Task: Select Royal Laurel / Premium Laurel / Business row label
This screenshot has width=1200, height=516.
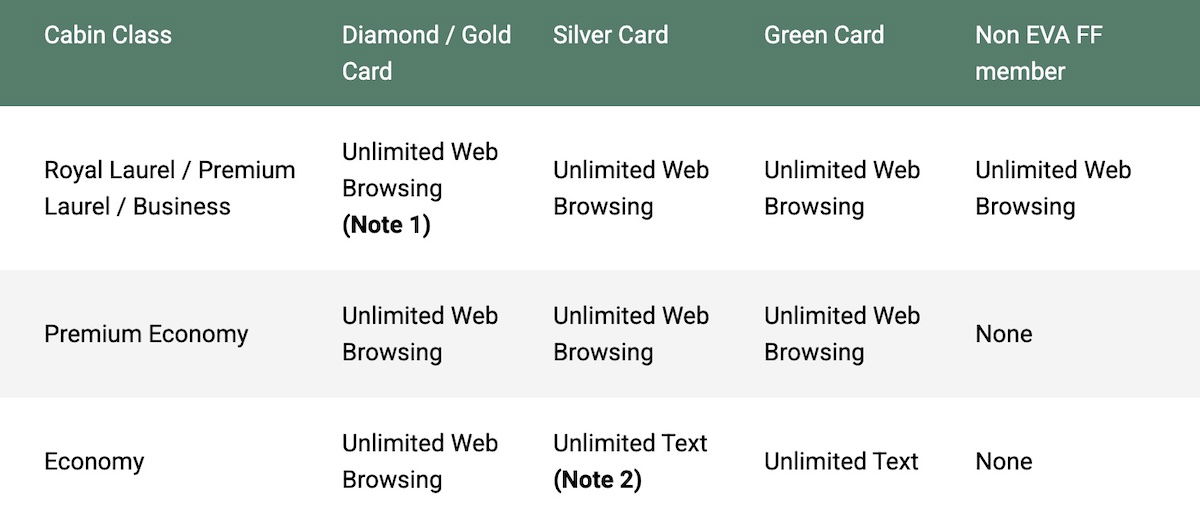Action: (x=170, y=188)
